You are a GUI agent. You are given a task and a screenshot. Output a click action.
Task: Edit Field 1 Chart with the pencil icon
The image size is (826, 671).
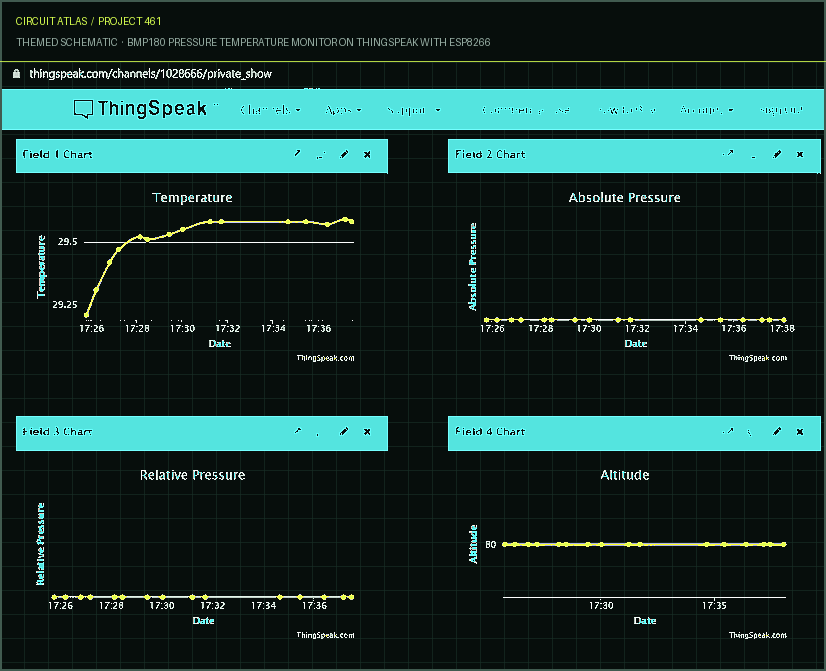(344, 154)
